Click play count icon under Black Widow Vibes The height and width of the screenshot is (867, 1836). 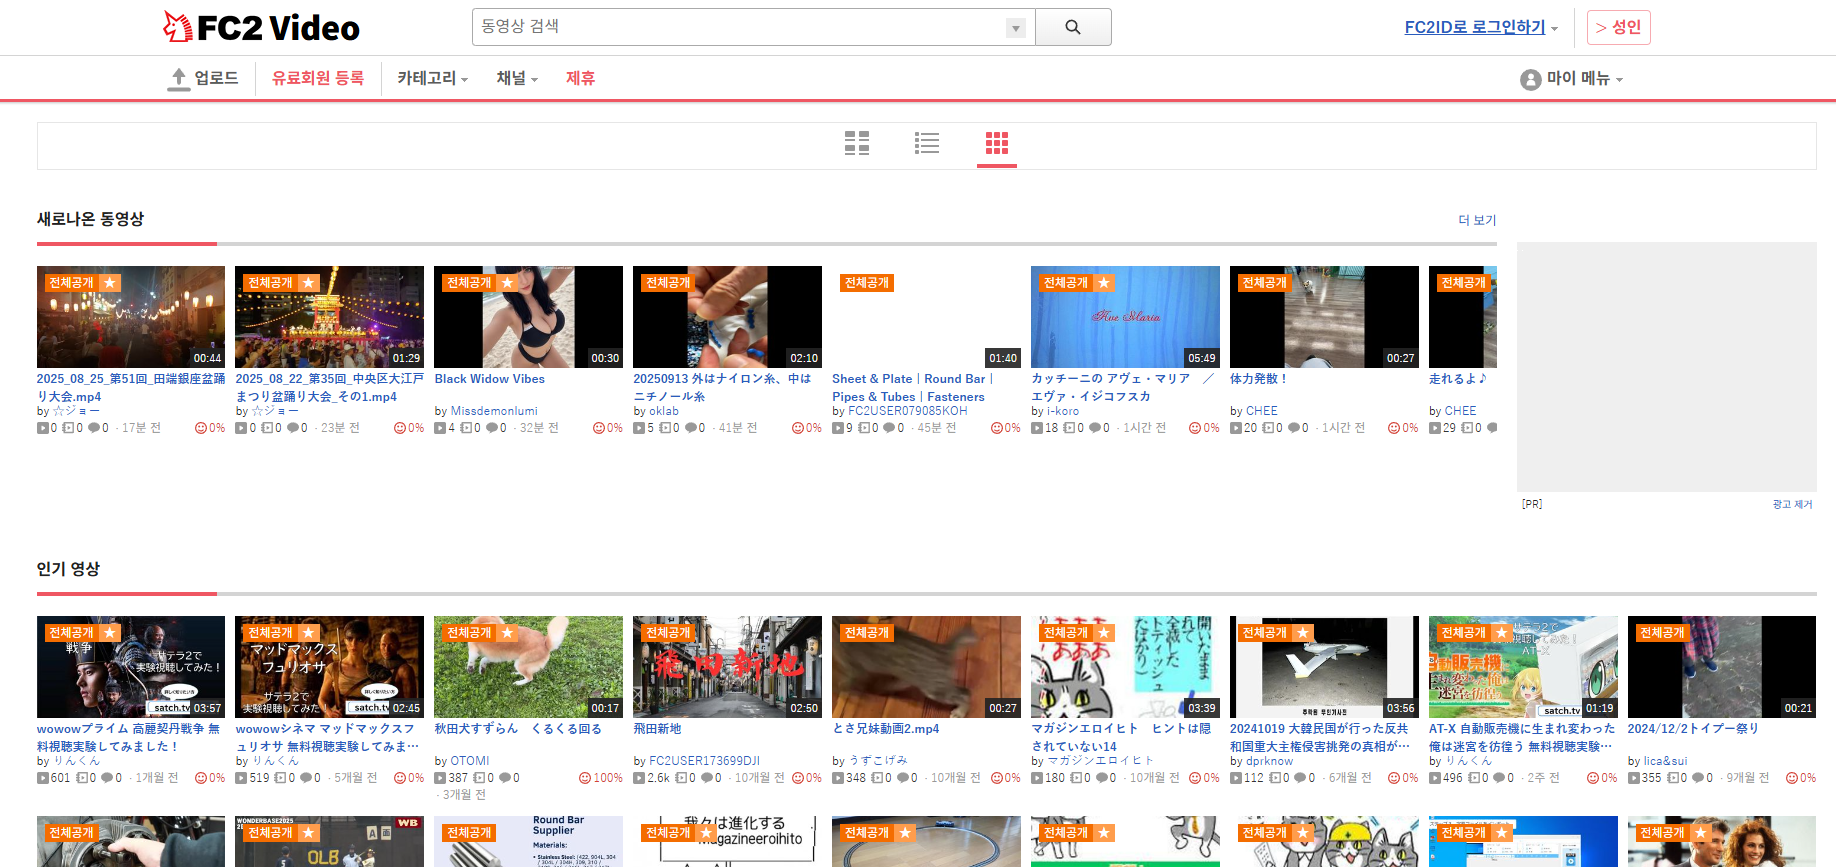[x=440, y=428]
